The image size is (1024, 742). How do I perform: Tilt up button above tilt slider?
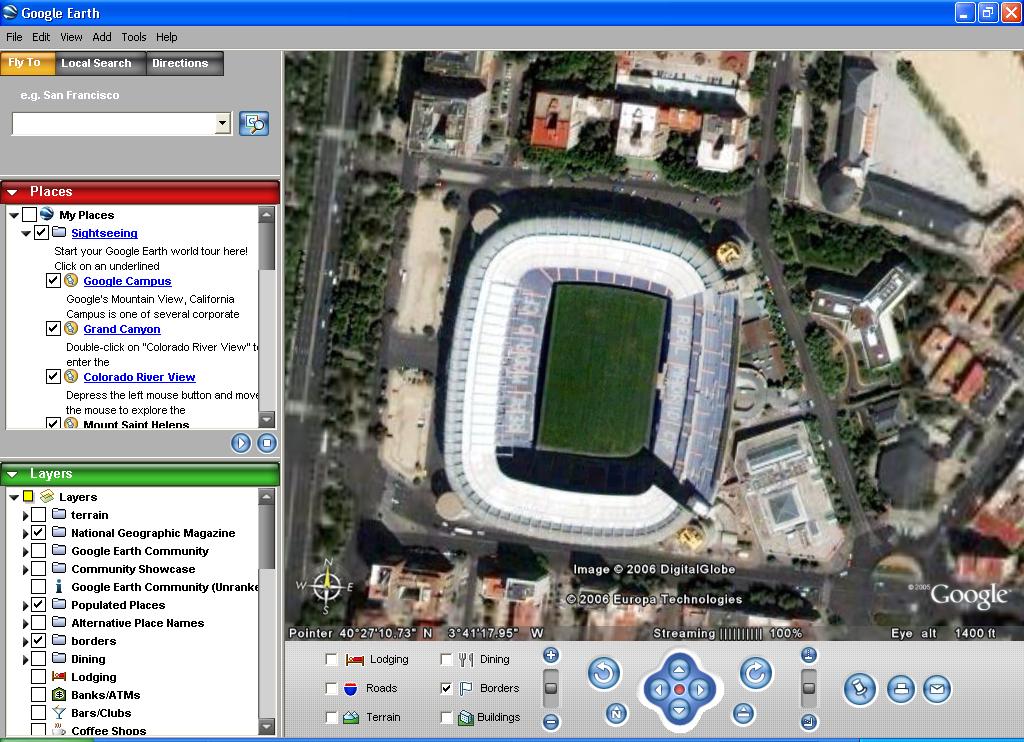coord(808,655)
